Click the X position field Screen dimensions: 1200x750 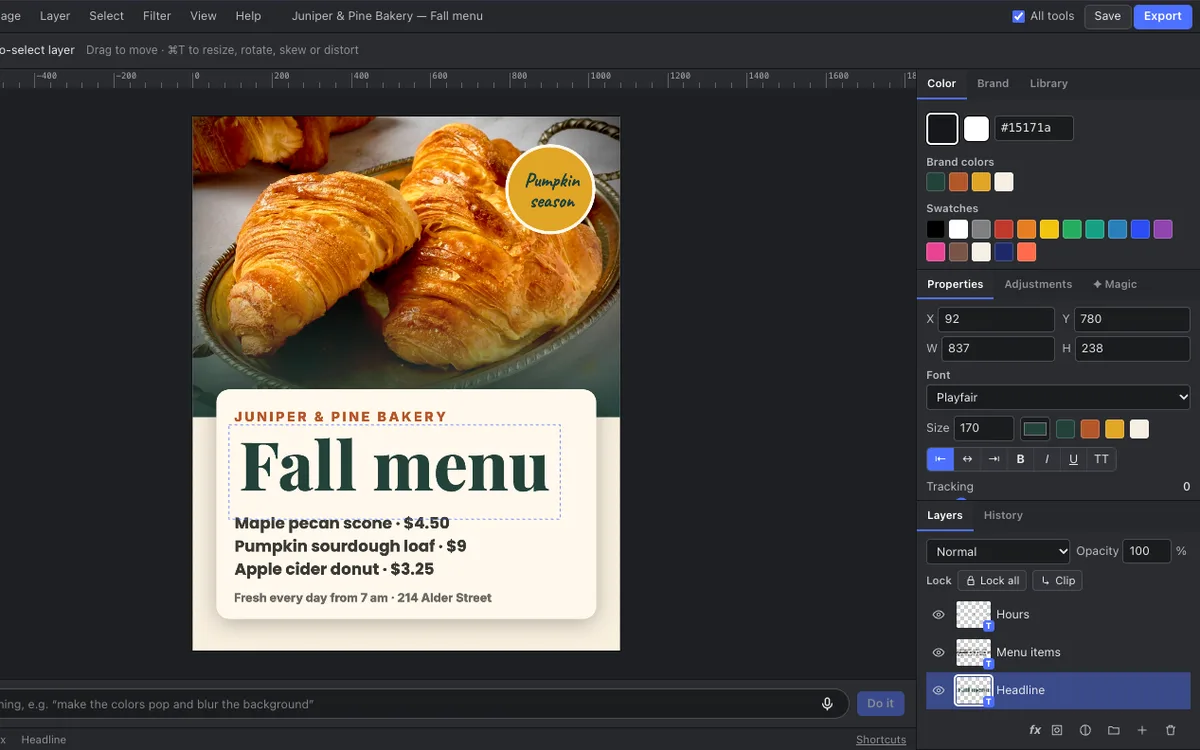(996, 319)
